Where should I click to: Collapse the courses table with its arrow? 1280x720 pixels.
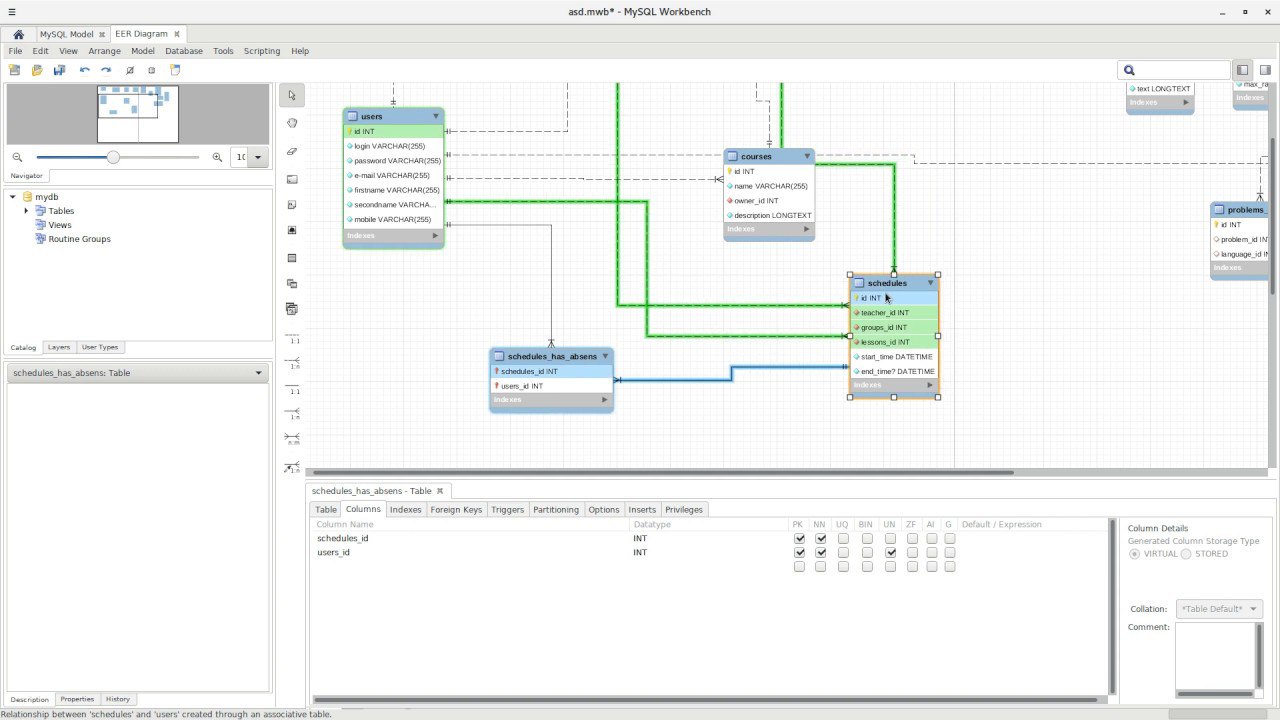pyautogui.click(x=807, y=156)
